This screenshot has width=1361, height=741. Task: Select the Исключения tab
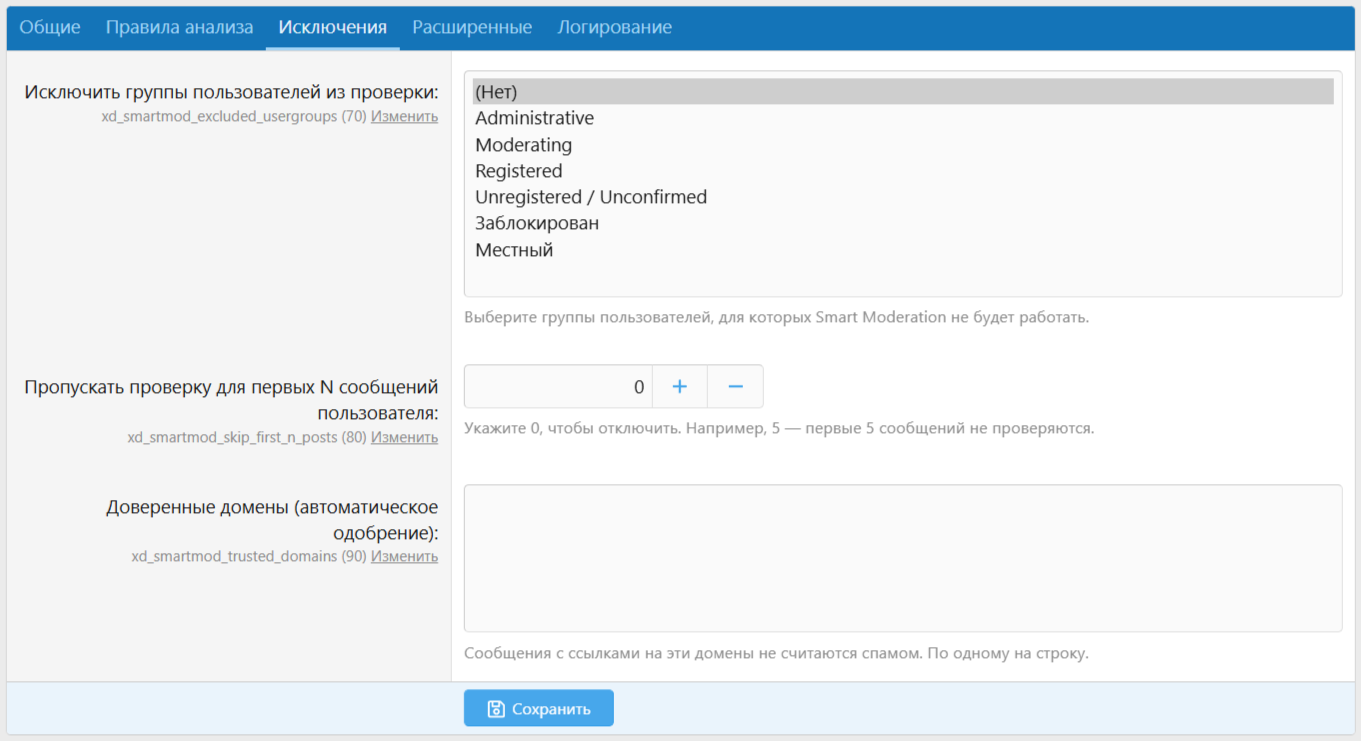click(x=332, y=27)
